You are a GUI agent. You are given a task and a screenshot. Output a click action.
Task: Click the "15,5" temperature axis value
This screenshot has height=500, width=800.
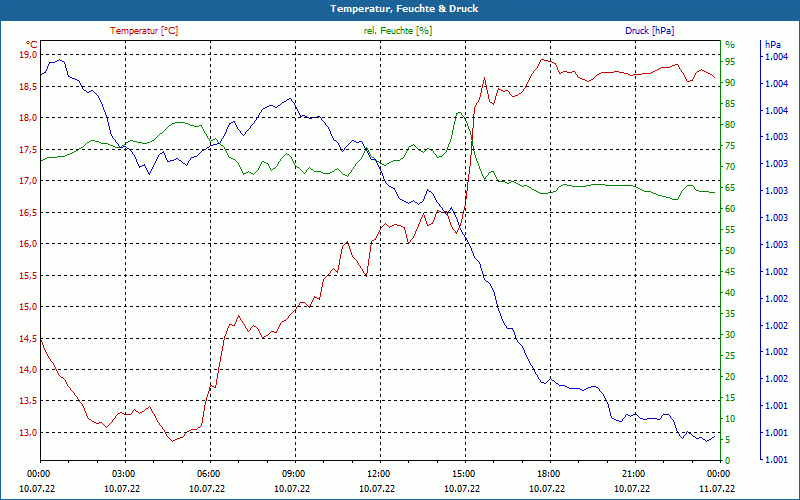[x=28, y=276]
